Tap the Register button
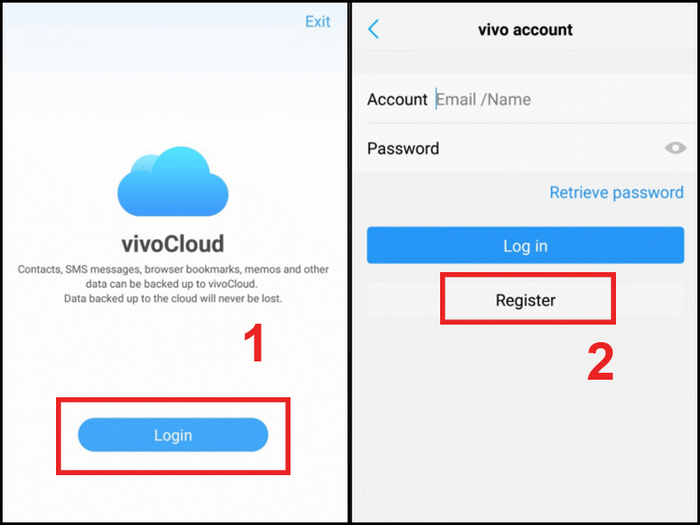 [525, 300]
